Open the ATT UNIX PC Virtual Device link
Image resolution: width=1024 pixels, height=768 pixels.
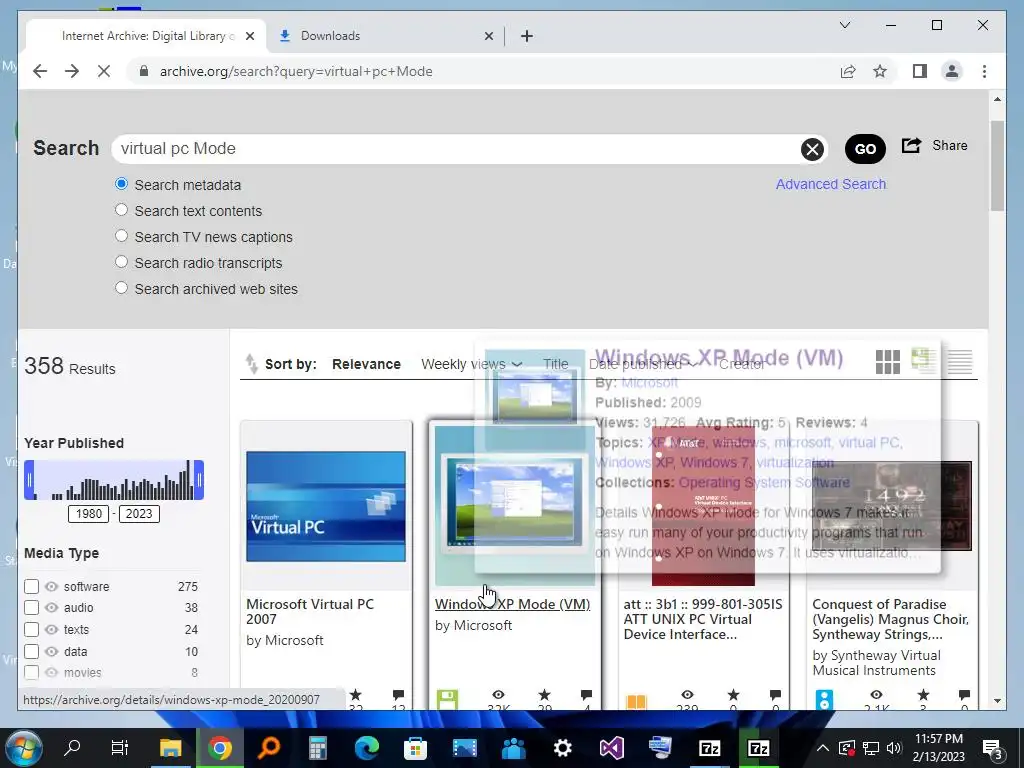(x=703, y=619)
